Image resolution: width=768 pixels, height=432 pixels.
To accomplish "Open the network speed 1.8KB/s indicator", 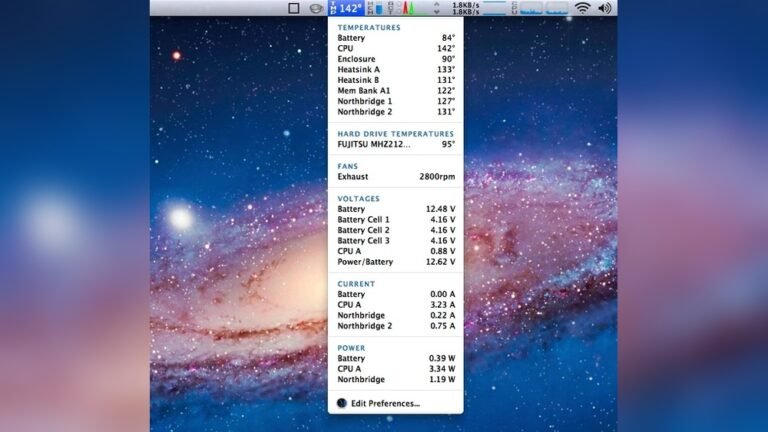I will click(x=465, y=8).
